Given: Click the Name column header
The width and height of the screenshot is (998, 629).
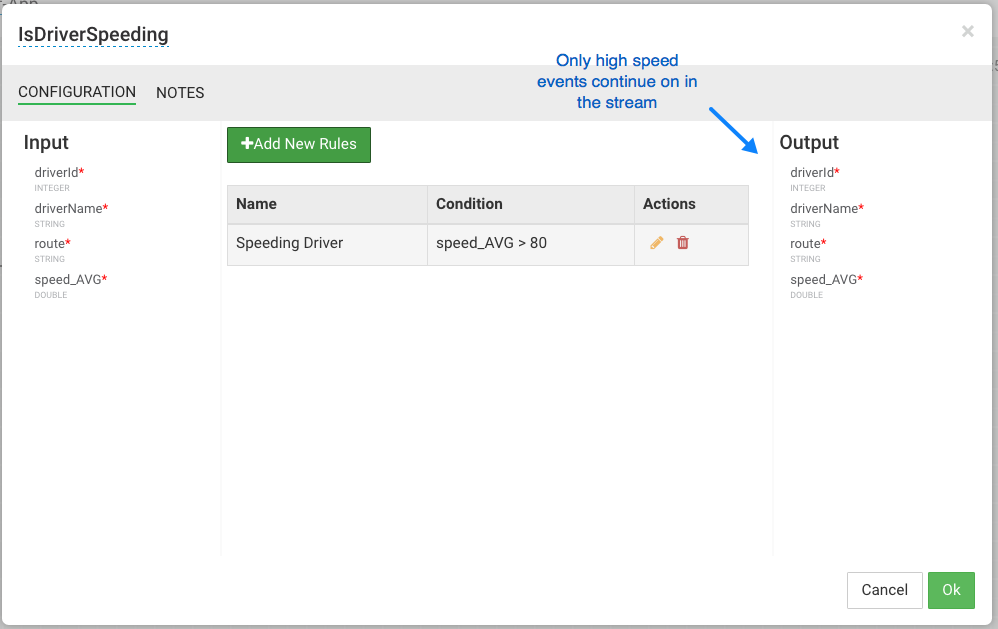Looking at the screenshot, I should (x=257, y=204).
